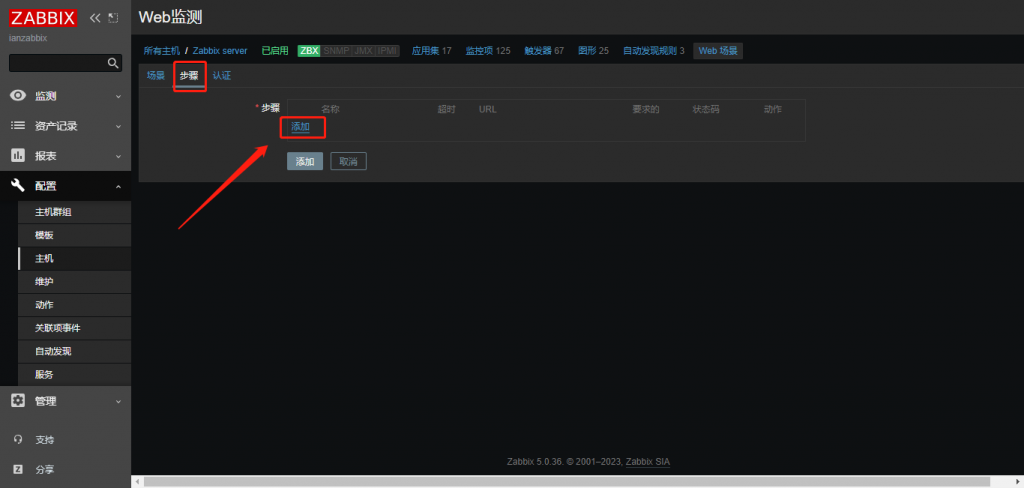This screenshot has height=488, width=1024.
Task: Click the filled 添加 submit button
Action: coord(305,161)
